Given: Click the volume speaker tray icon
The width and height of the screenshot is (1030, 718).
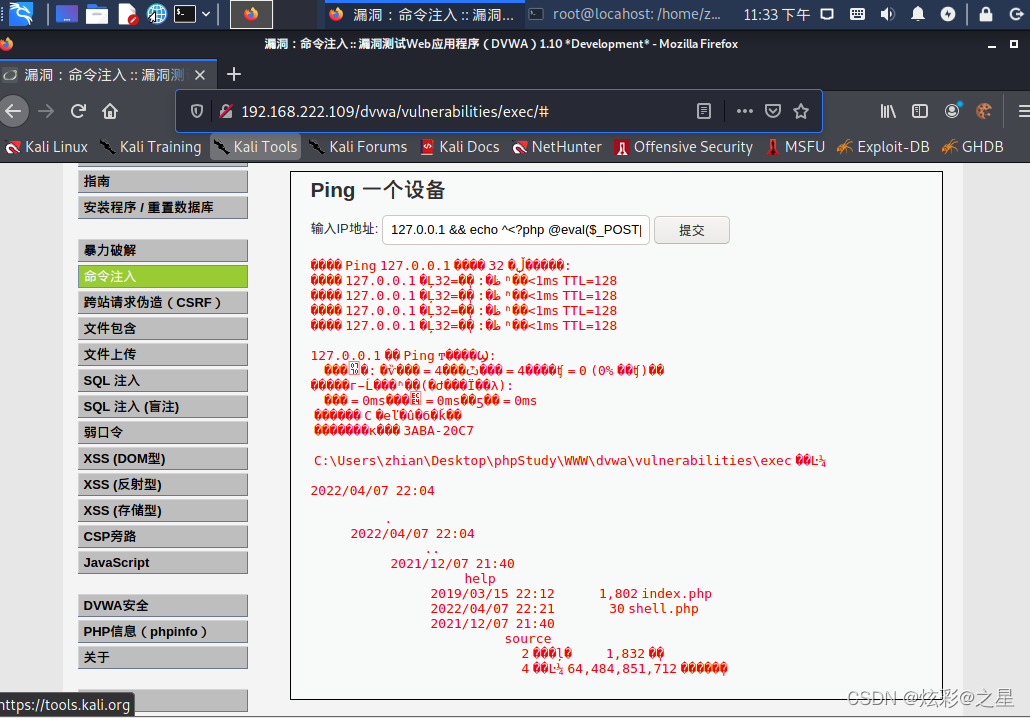Looking at the screenshot, I should coord(887,14).
